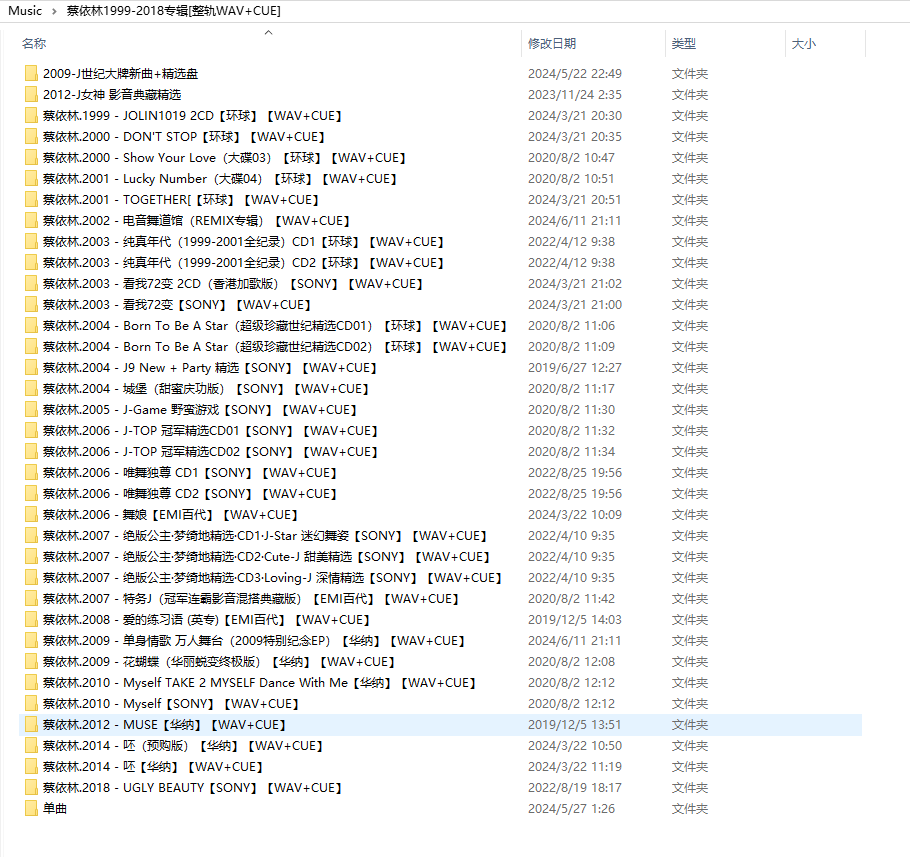The width and height of the screenshot is (910, 857).
Task: Select folder icon for 特务J album
Action: tap(31, 599)
